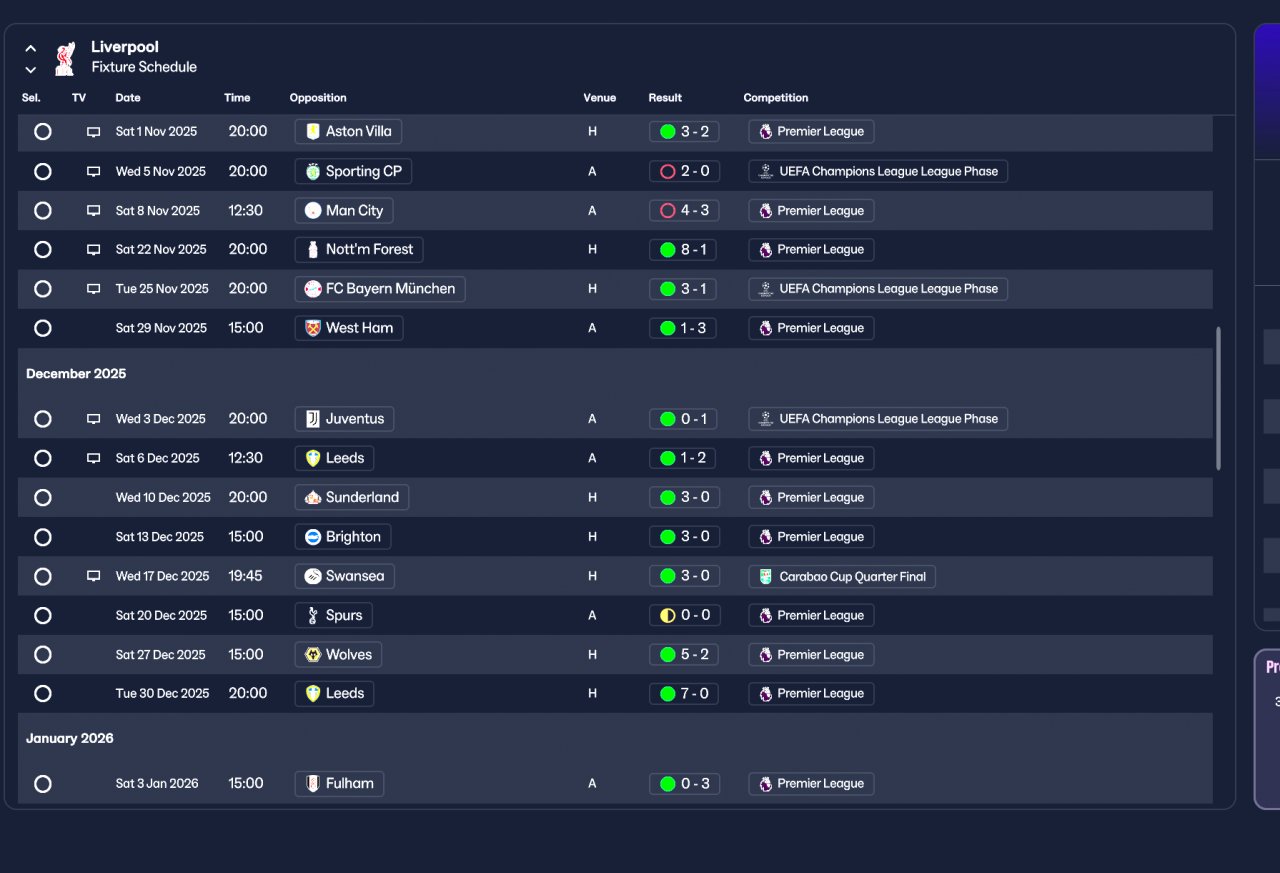Click green win indicator for Nott'm Forest result

coord(667,250)
